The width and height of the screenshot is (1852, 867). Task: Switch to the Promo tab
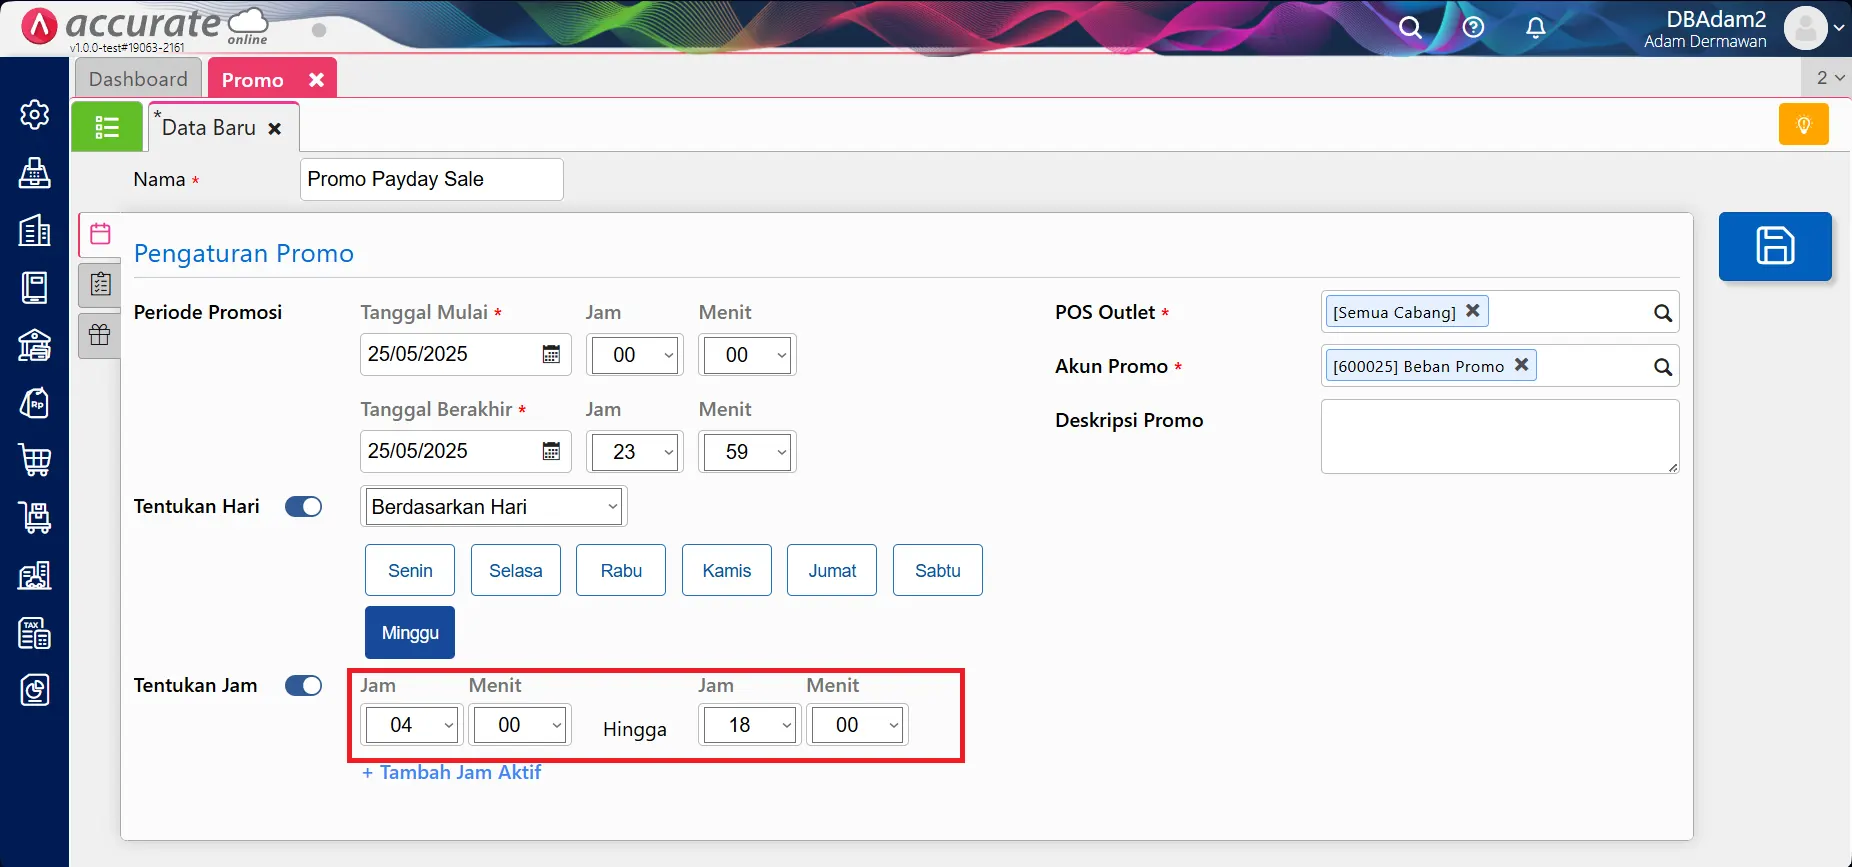click(253, 80)
